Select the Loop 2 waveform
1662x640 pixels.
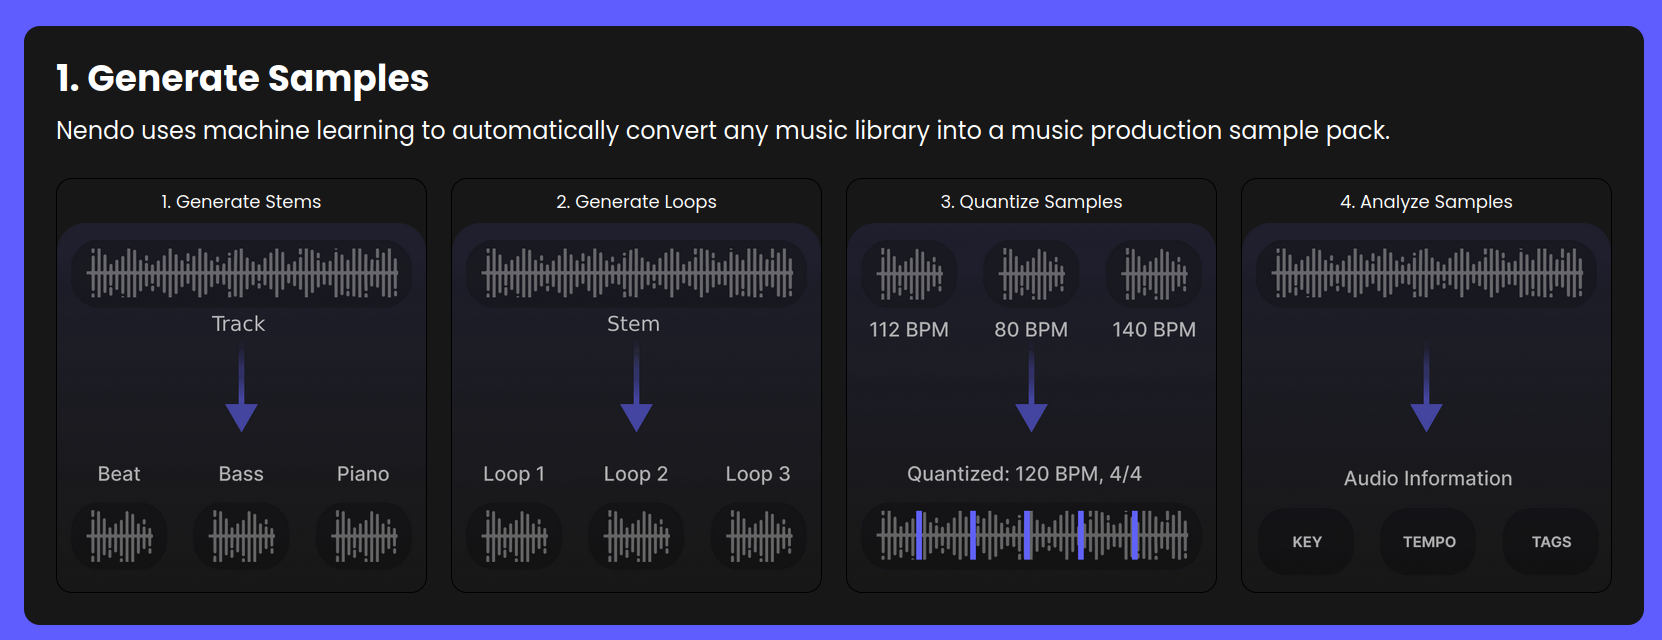(x=636, y=537)
